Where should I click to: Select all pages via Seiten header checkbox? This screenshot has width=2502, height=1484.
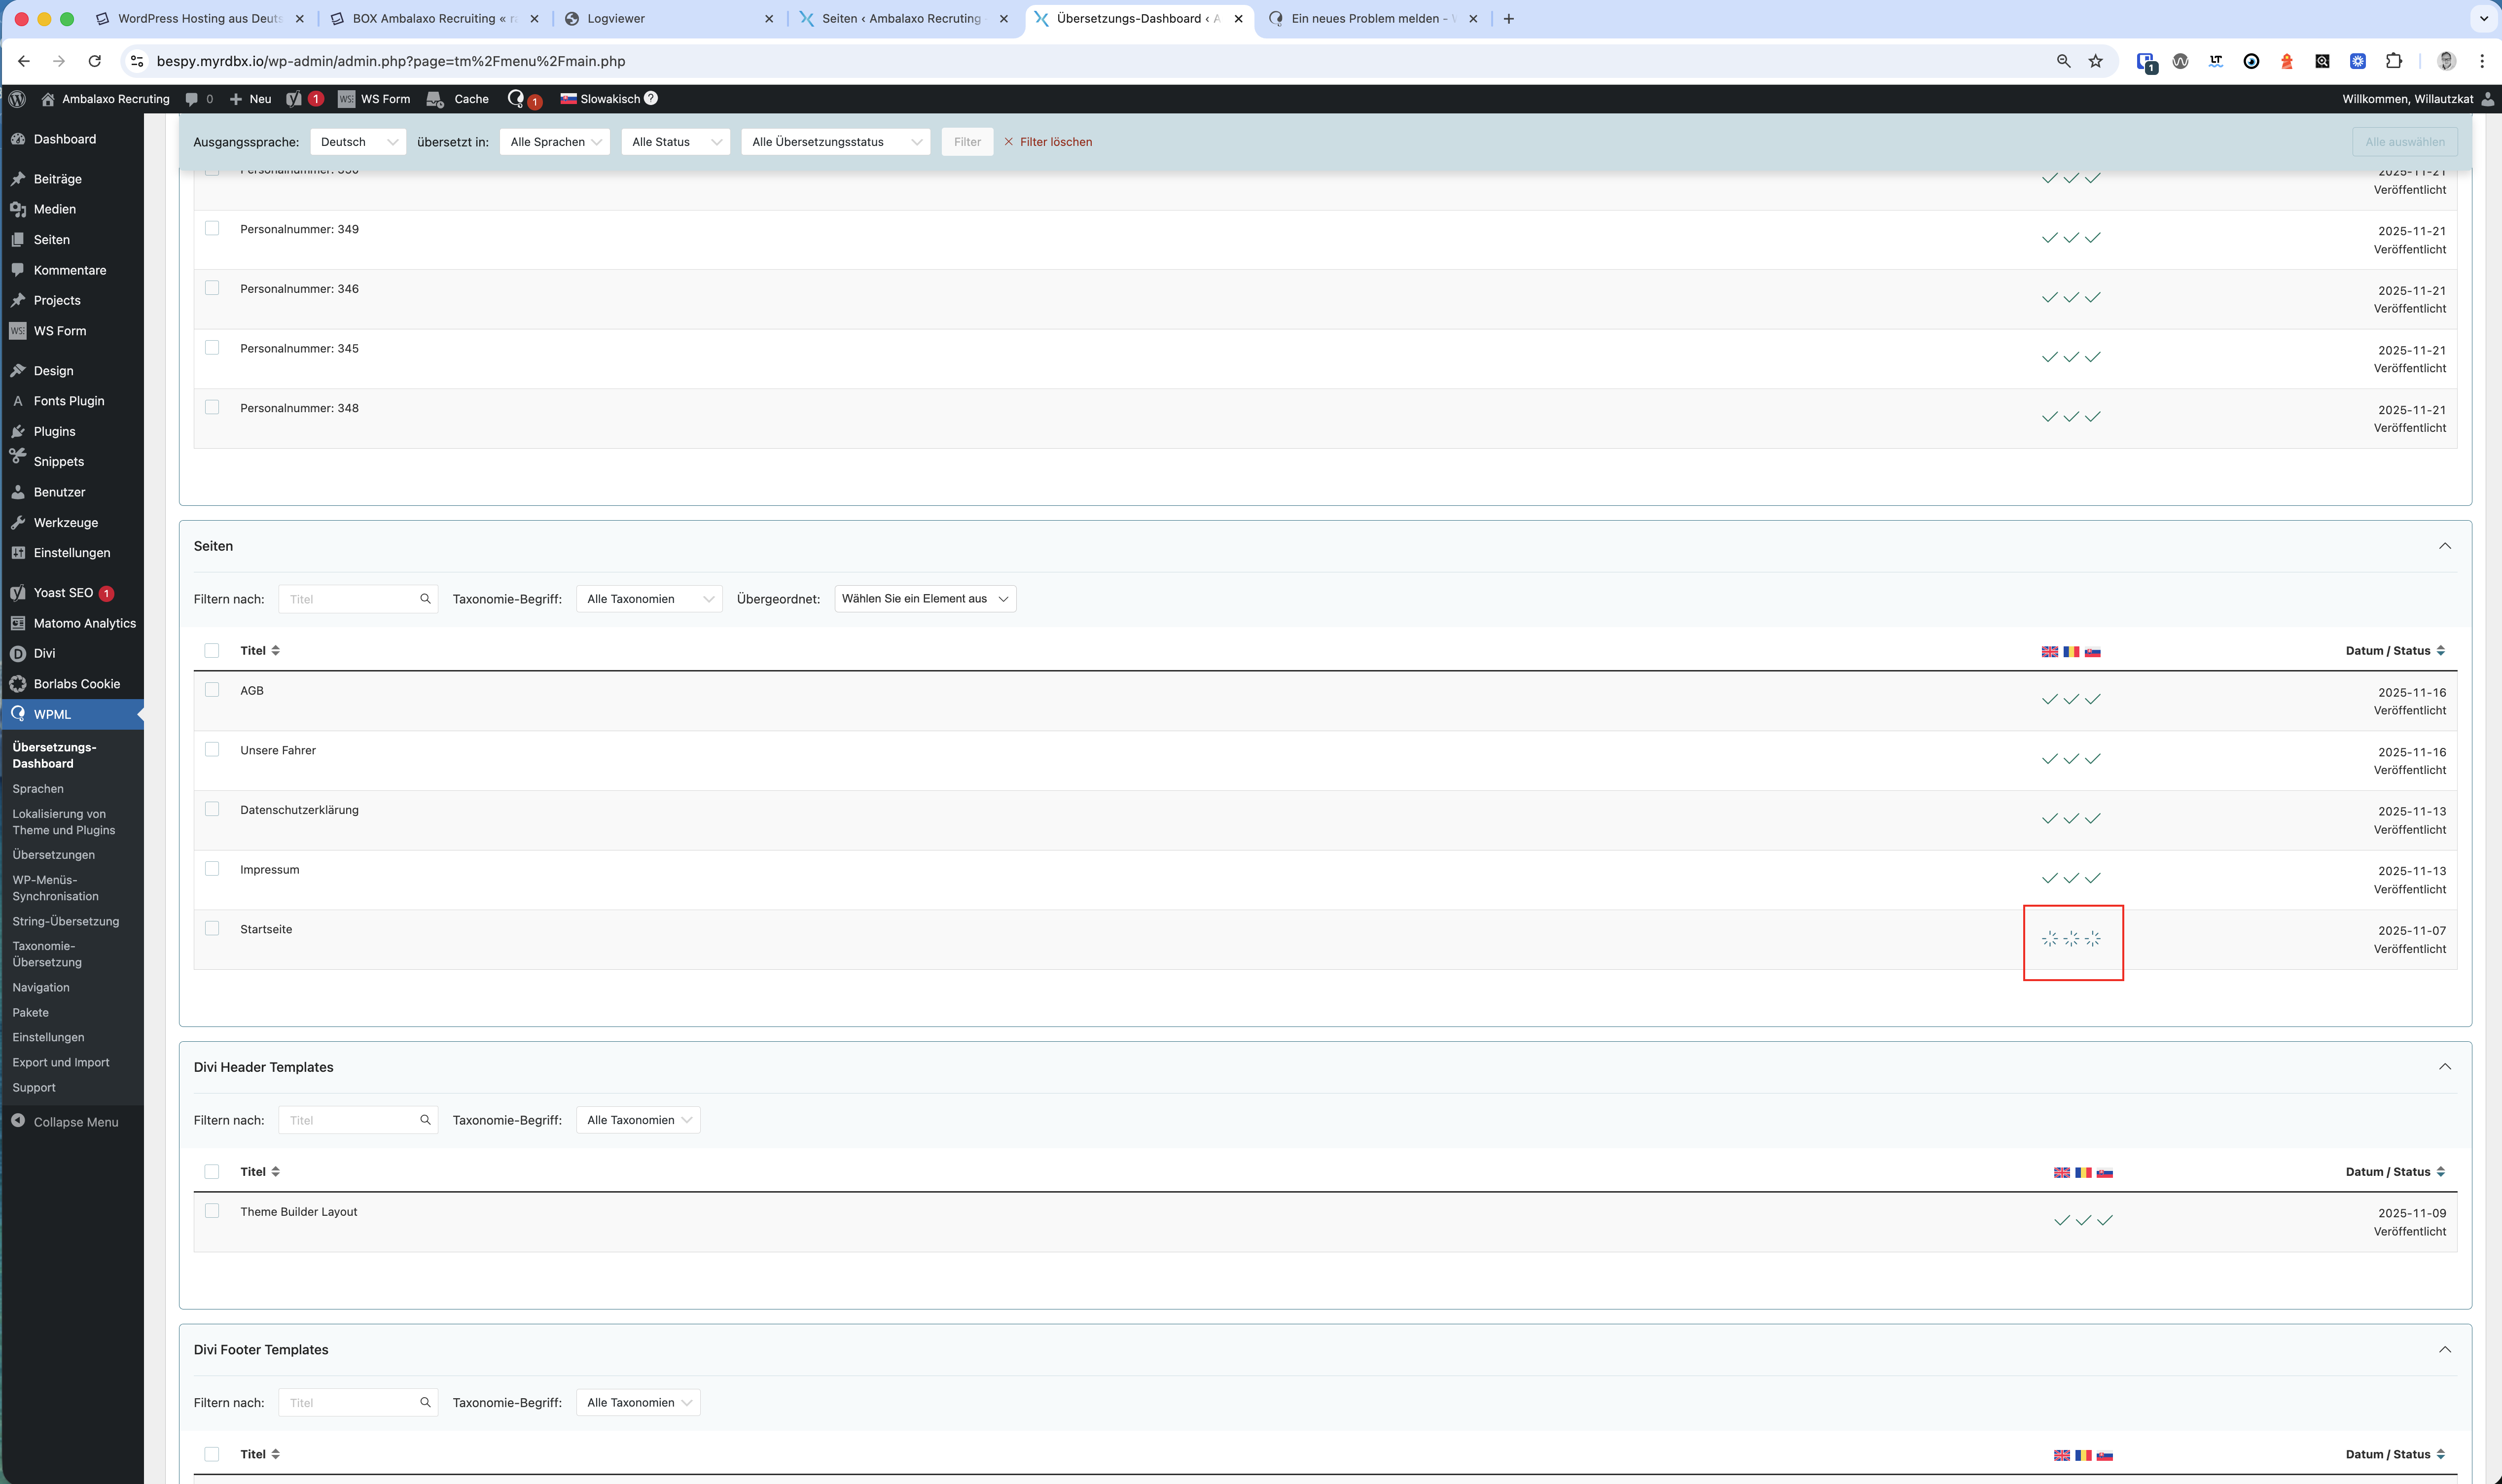pos(212,651)
